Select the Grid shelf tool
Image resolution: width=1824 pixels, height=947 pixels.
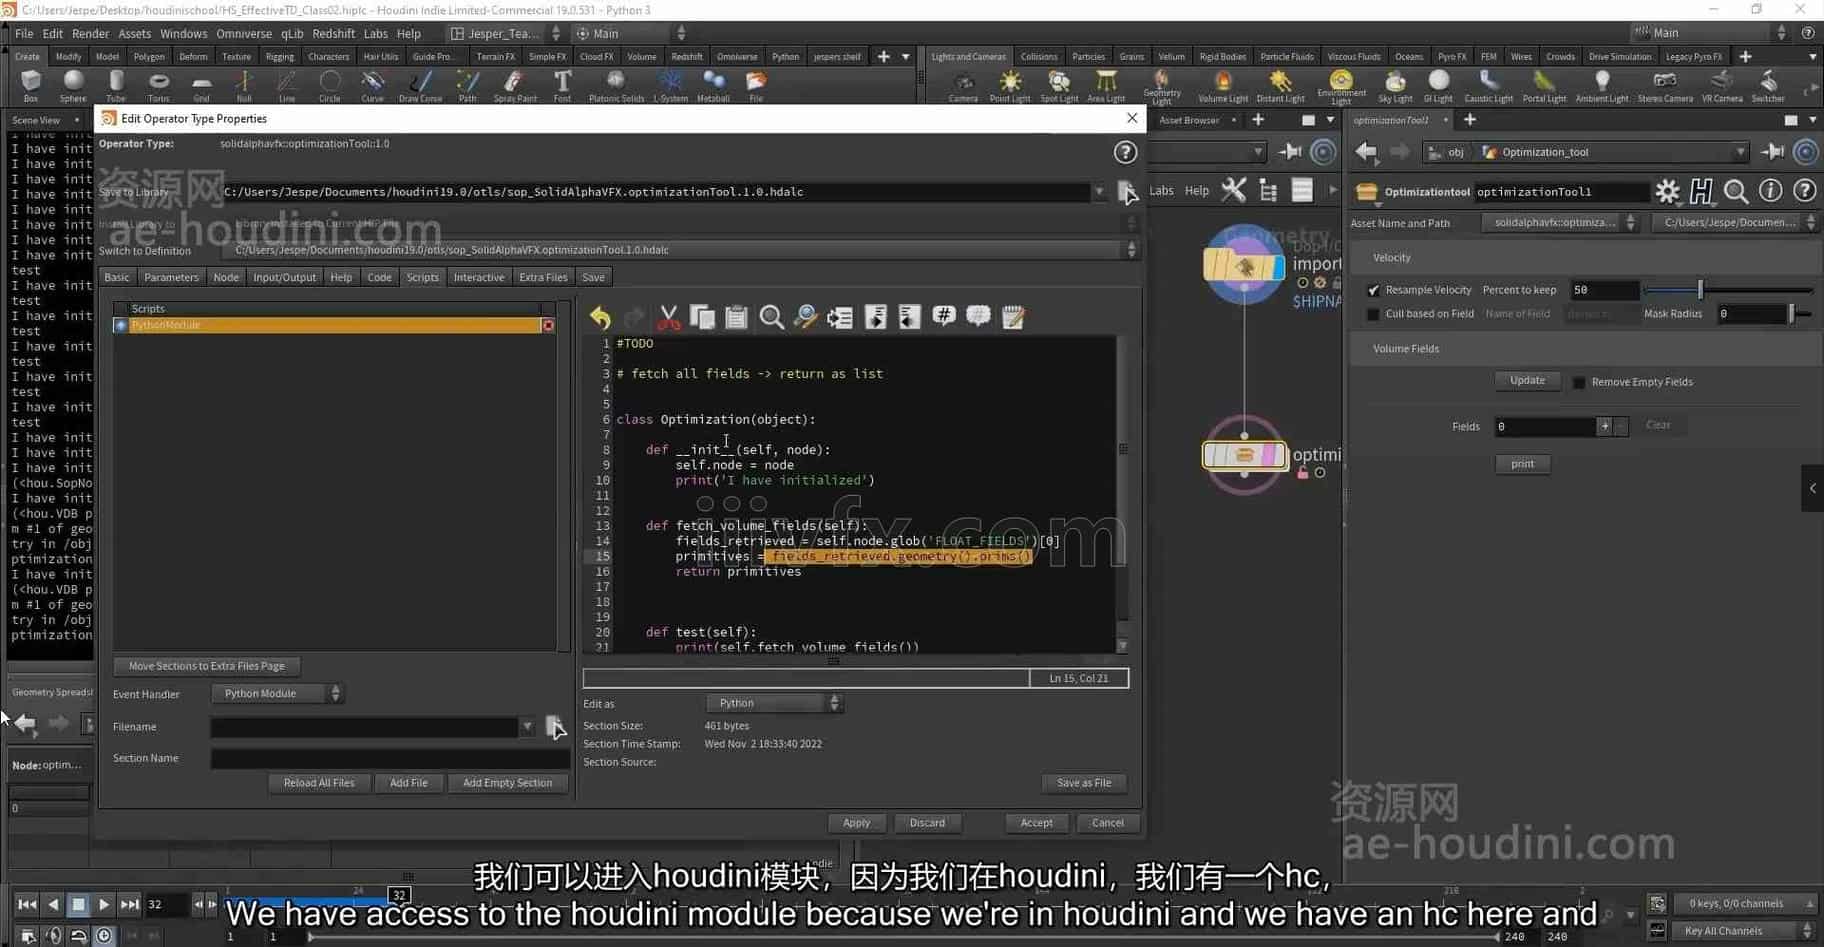[x=201, y=85]
